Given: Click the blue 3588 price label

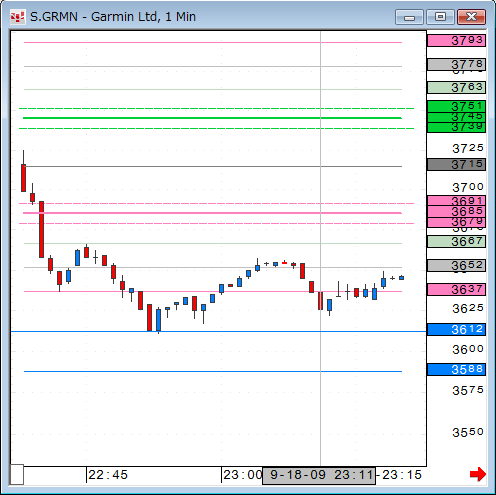Looking at the screenshot, I should pyautogui.click(x=456, y=369).
